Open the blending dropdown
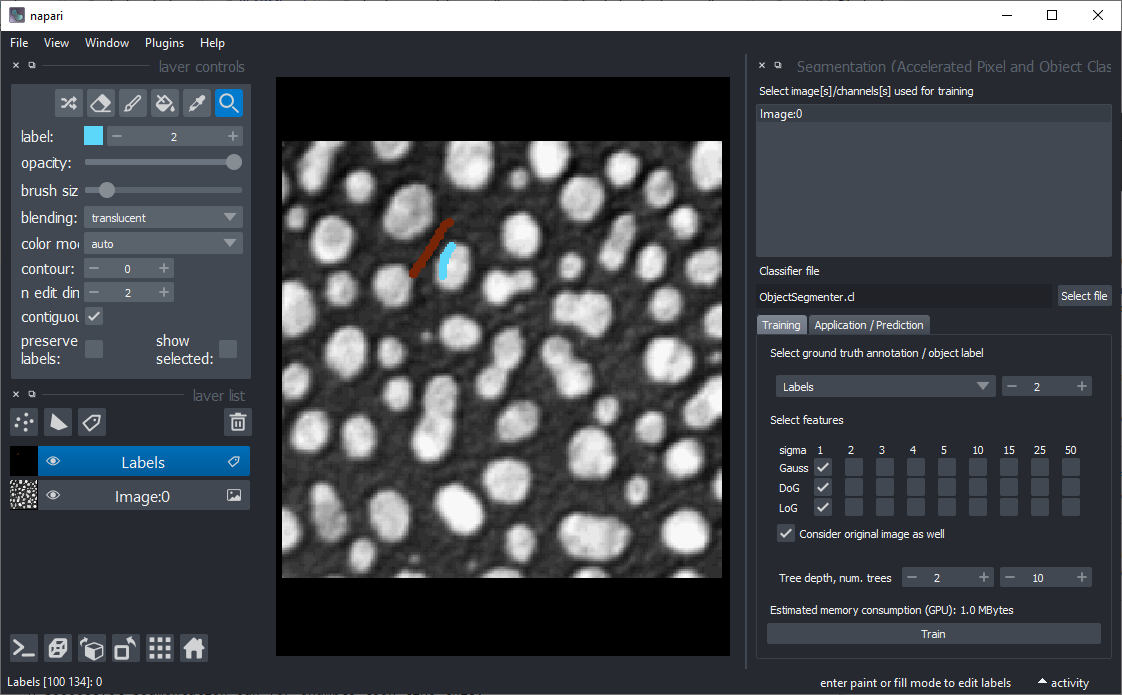 [x=163, y=217]
